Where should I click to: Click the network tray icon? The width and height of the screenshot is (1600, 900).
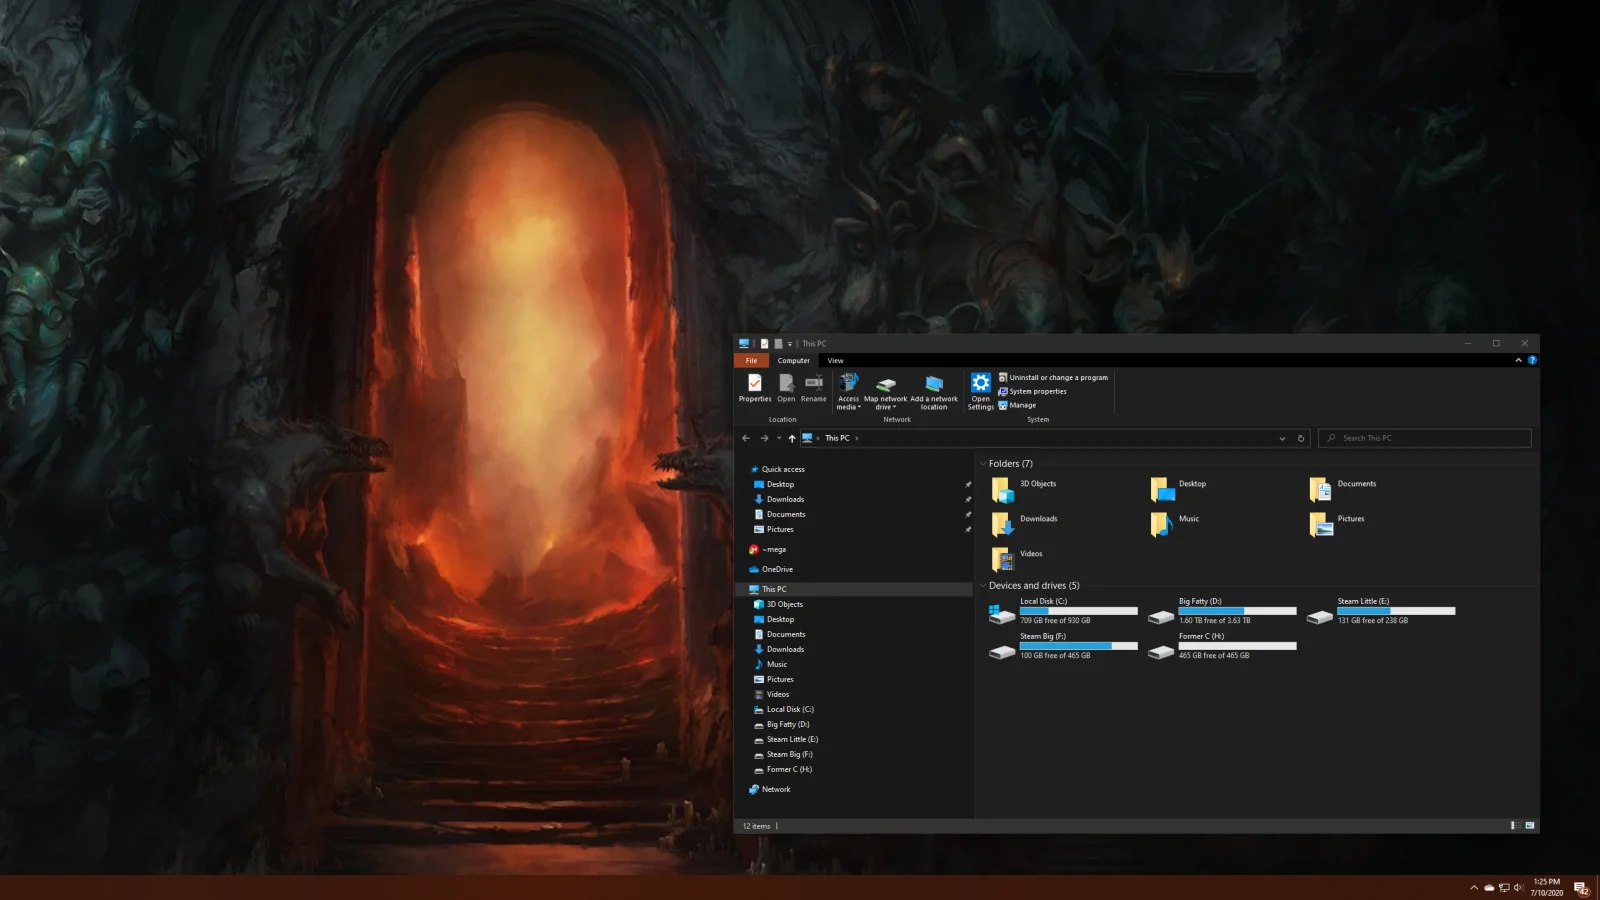1504,888
